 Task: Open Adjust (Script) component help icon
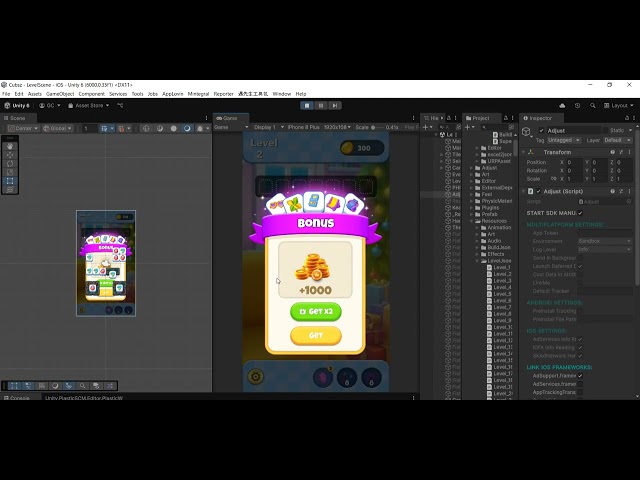point(612,191)
